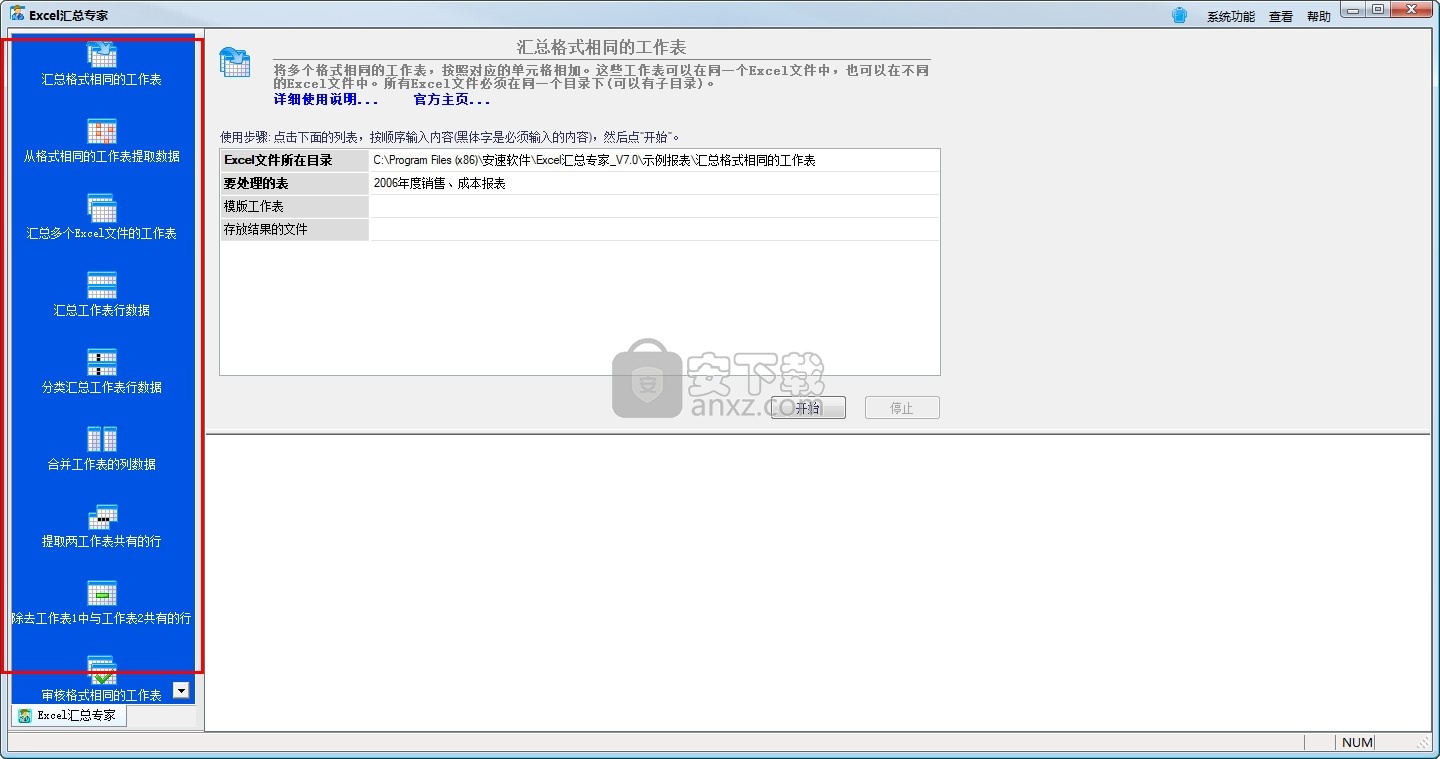Click the 开始 button

[x=808, y=408]
